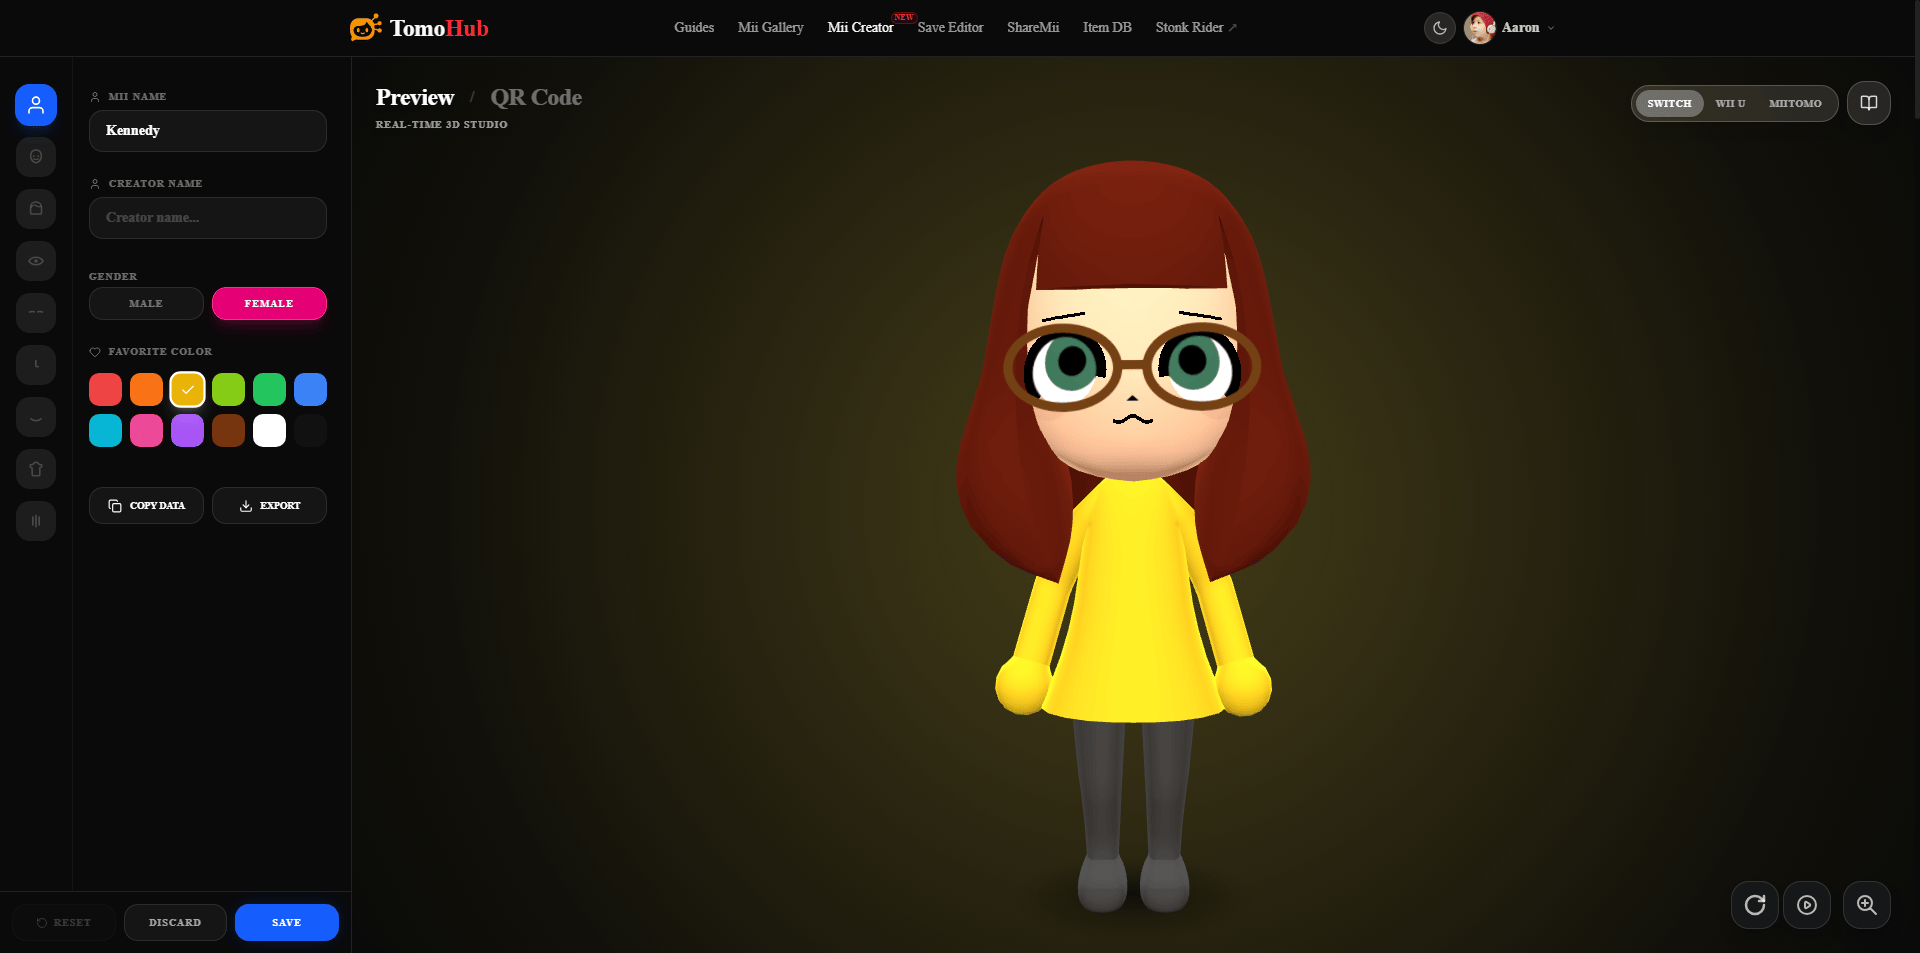
Task: Open the Face section icon in sidebar
Action: tap(36, 157)
